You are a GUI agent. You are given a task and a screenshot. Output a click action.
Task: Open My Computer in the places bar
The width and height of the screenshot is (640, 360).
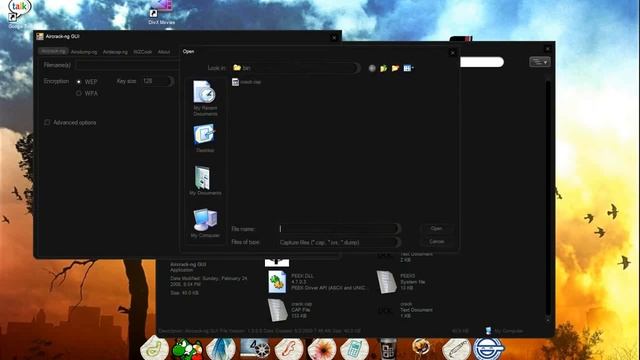205,223
